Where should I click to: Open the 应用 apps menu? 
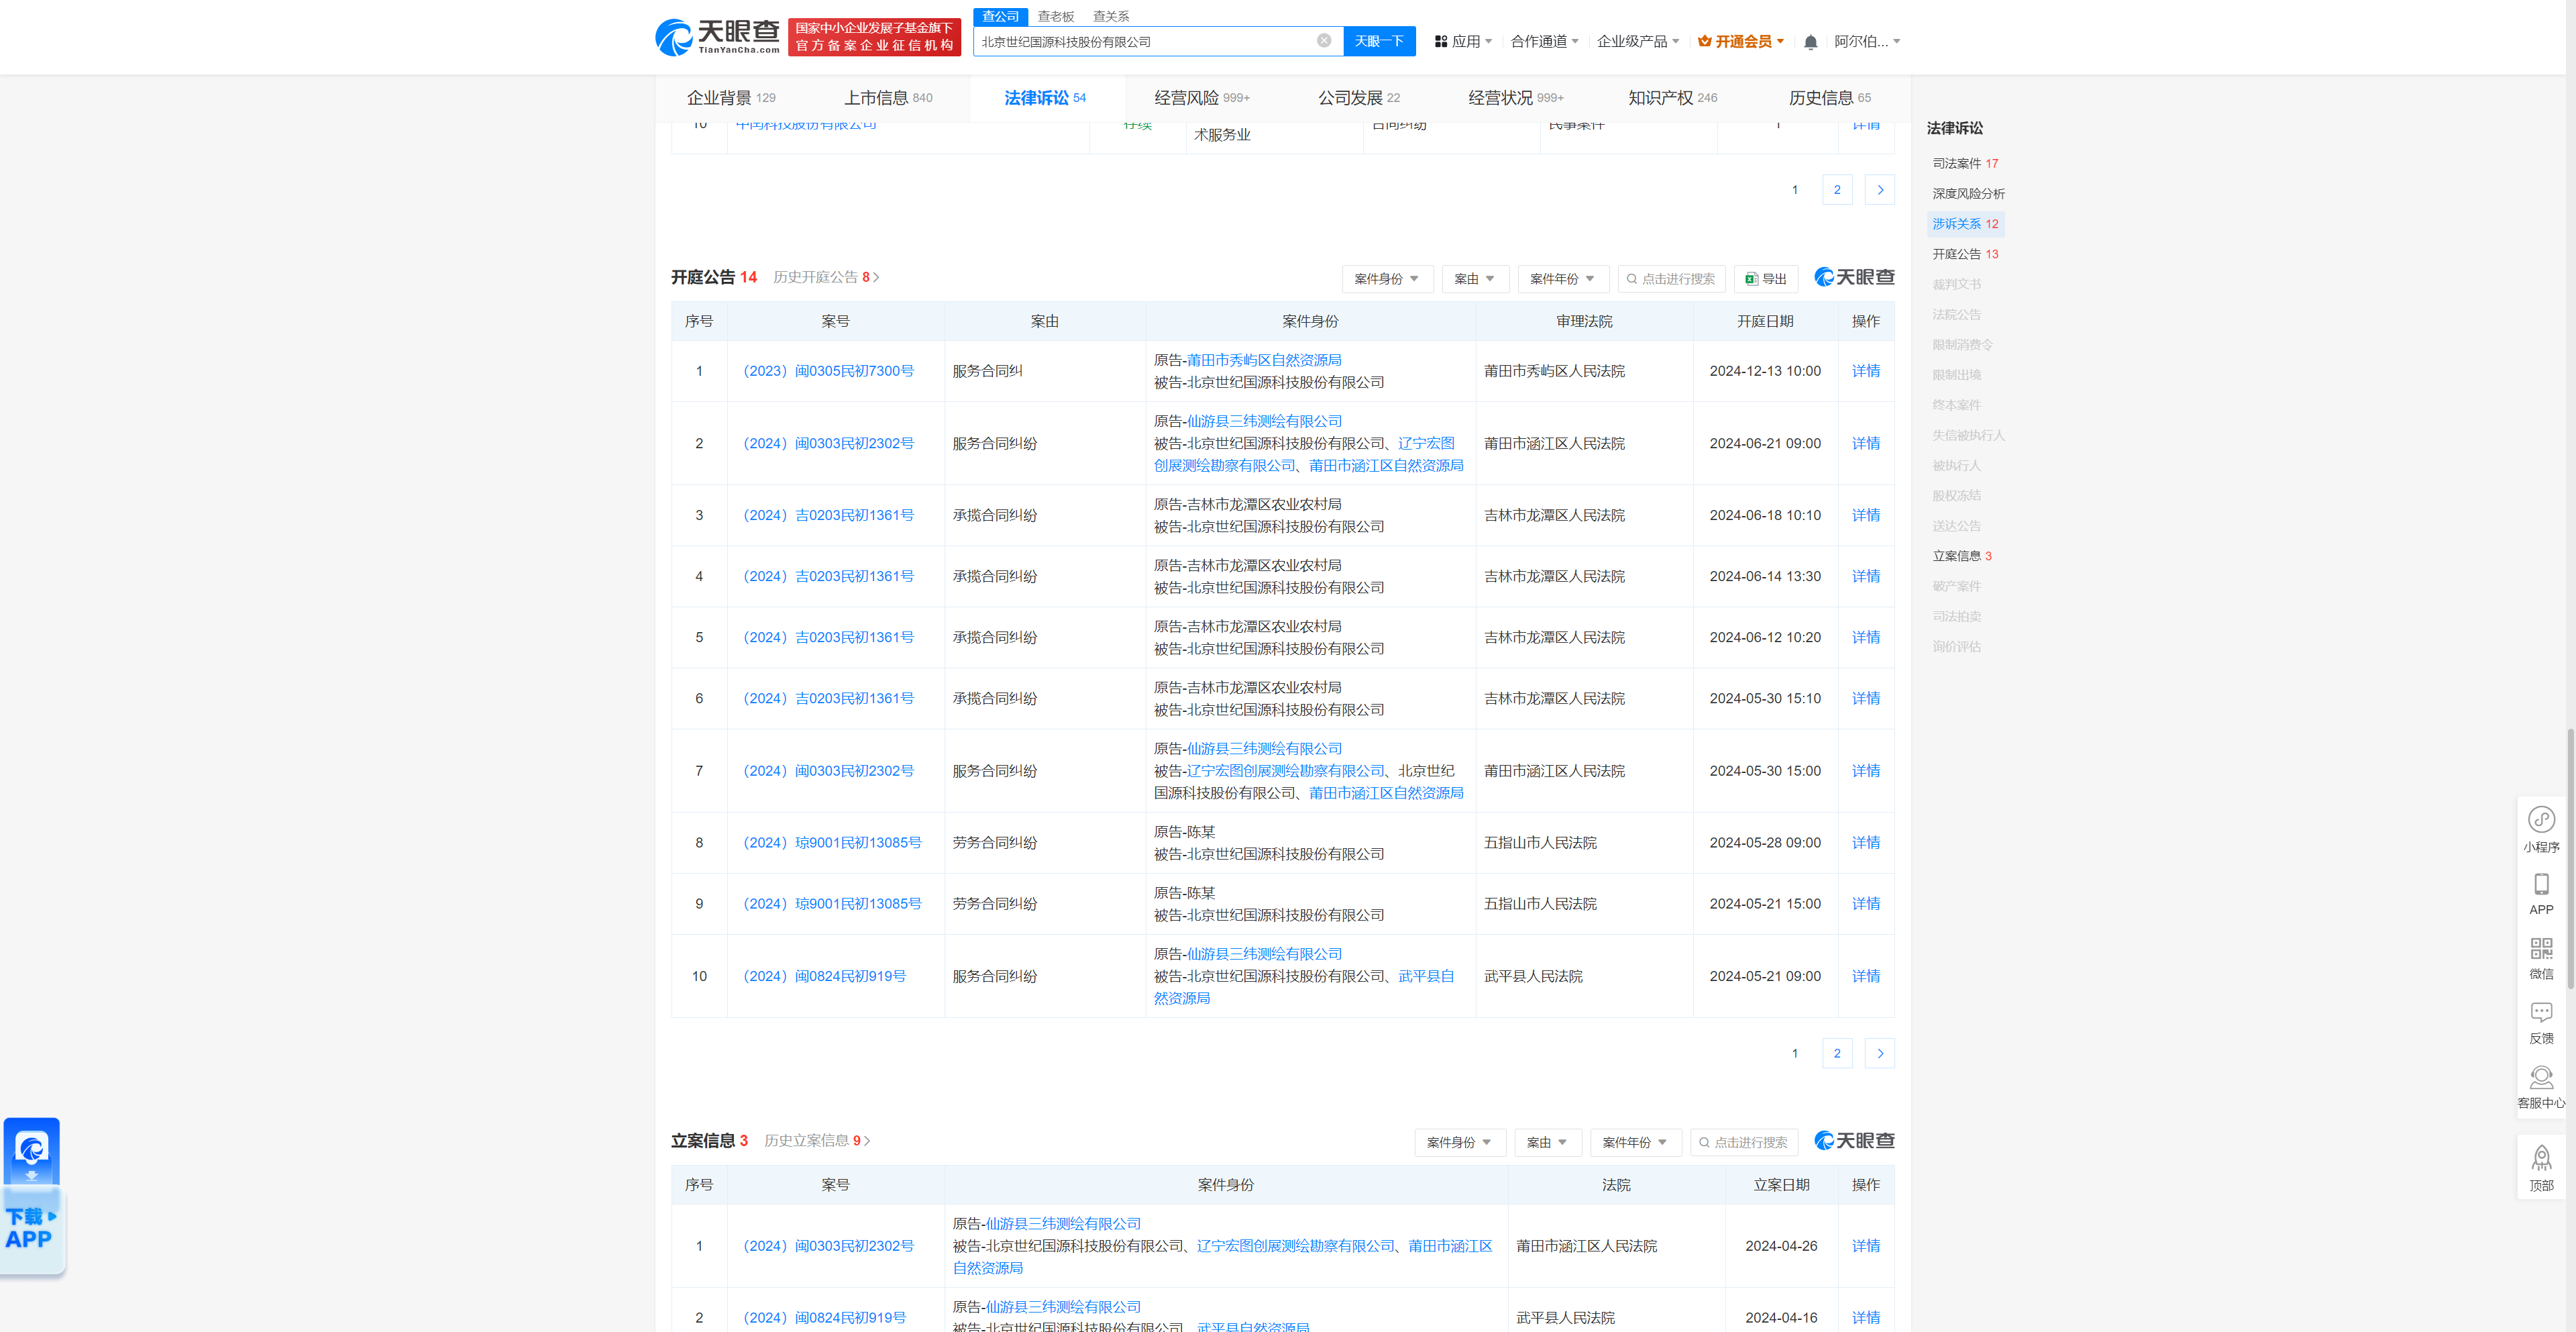(1463, 42)
